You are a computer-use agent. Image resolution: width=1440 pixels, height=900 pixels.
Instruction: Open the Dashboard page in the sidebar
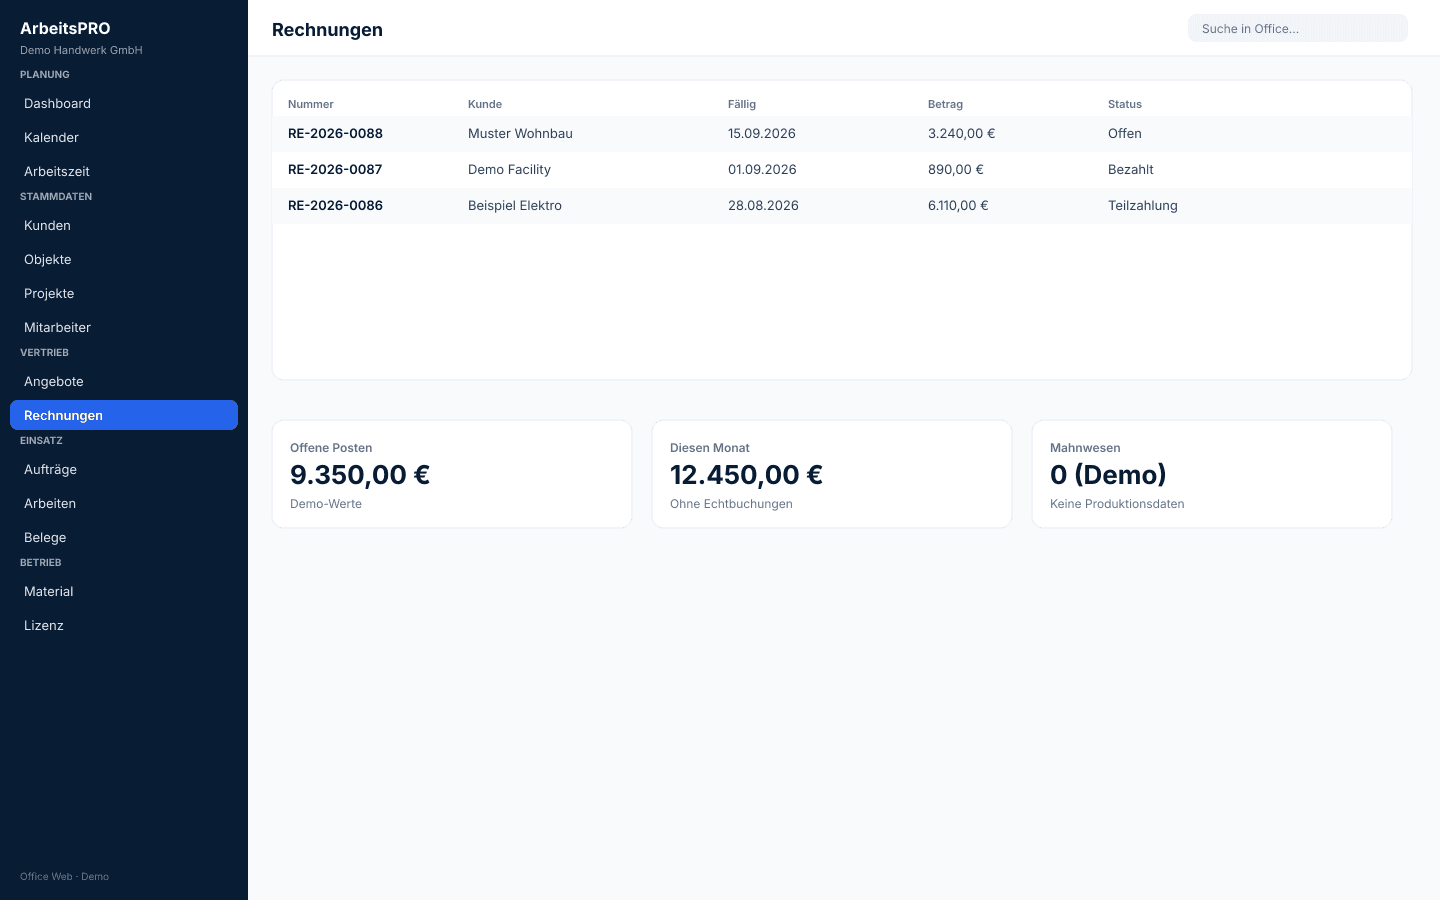click(124, 103)
